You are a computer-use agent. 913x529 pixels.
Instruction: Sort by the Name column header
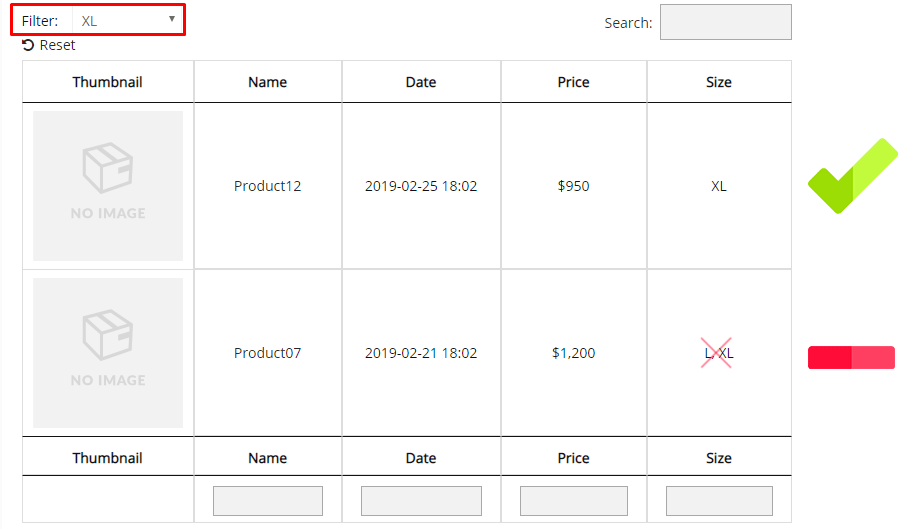pyautogui.click(x=267, y=82)
